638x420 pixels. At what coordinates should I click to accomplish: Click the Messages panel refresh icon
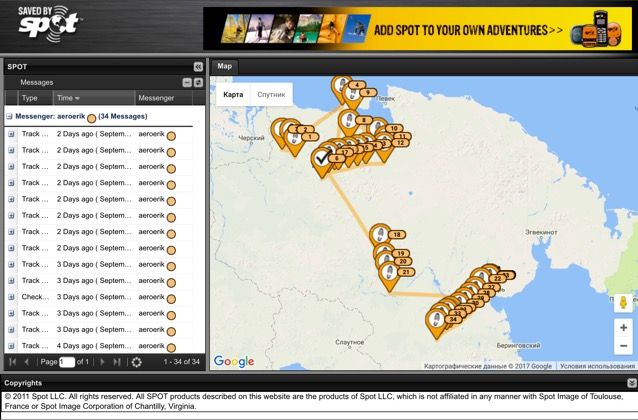tap(198, 83)
